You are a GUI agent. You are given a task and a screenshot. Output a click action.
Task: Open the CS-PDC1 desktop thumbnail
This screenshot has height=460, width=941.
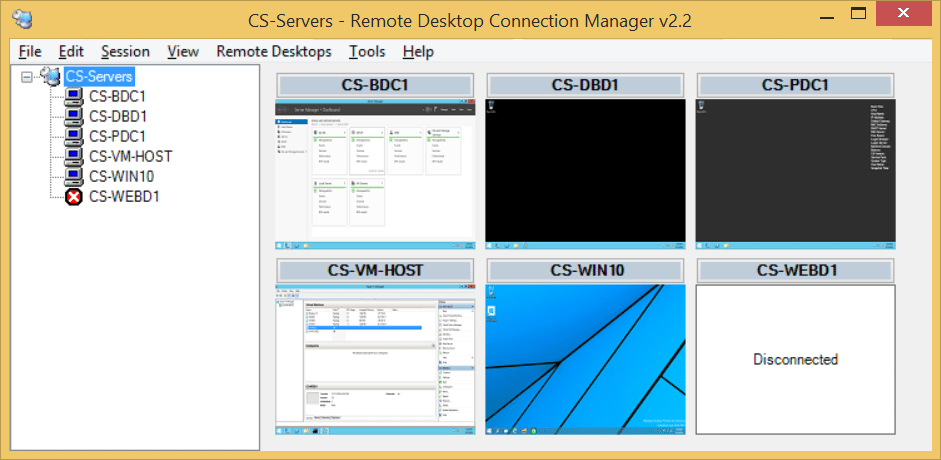coord(795,174)
